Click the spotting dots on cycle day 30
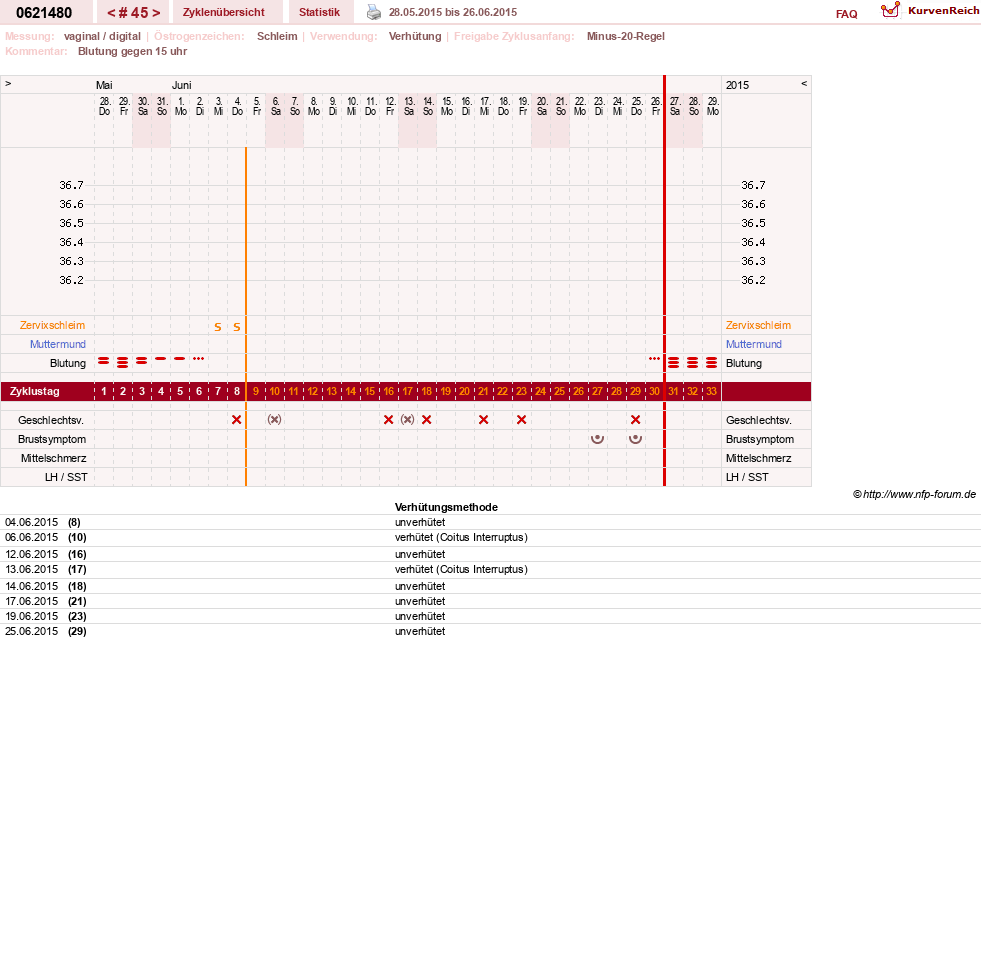This screenshot has height=966, width=981. click(x=654, y=358)
